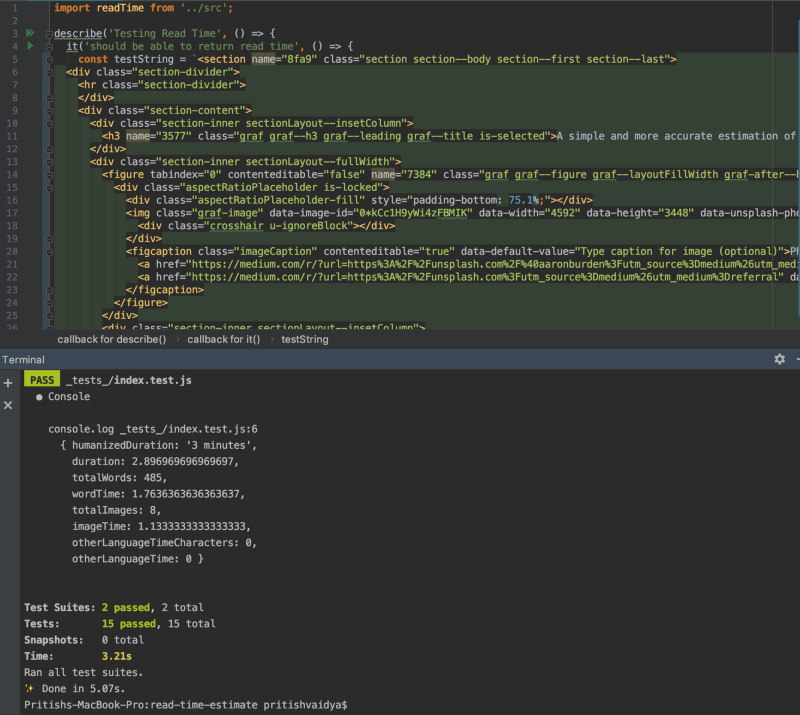Open the Terminal panel title
The width and height of the screenshot is (800, 715).
(x=23, y=360)
